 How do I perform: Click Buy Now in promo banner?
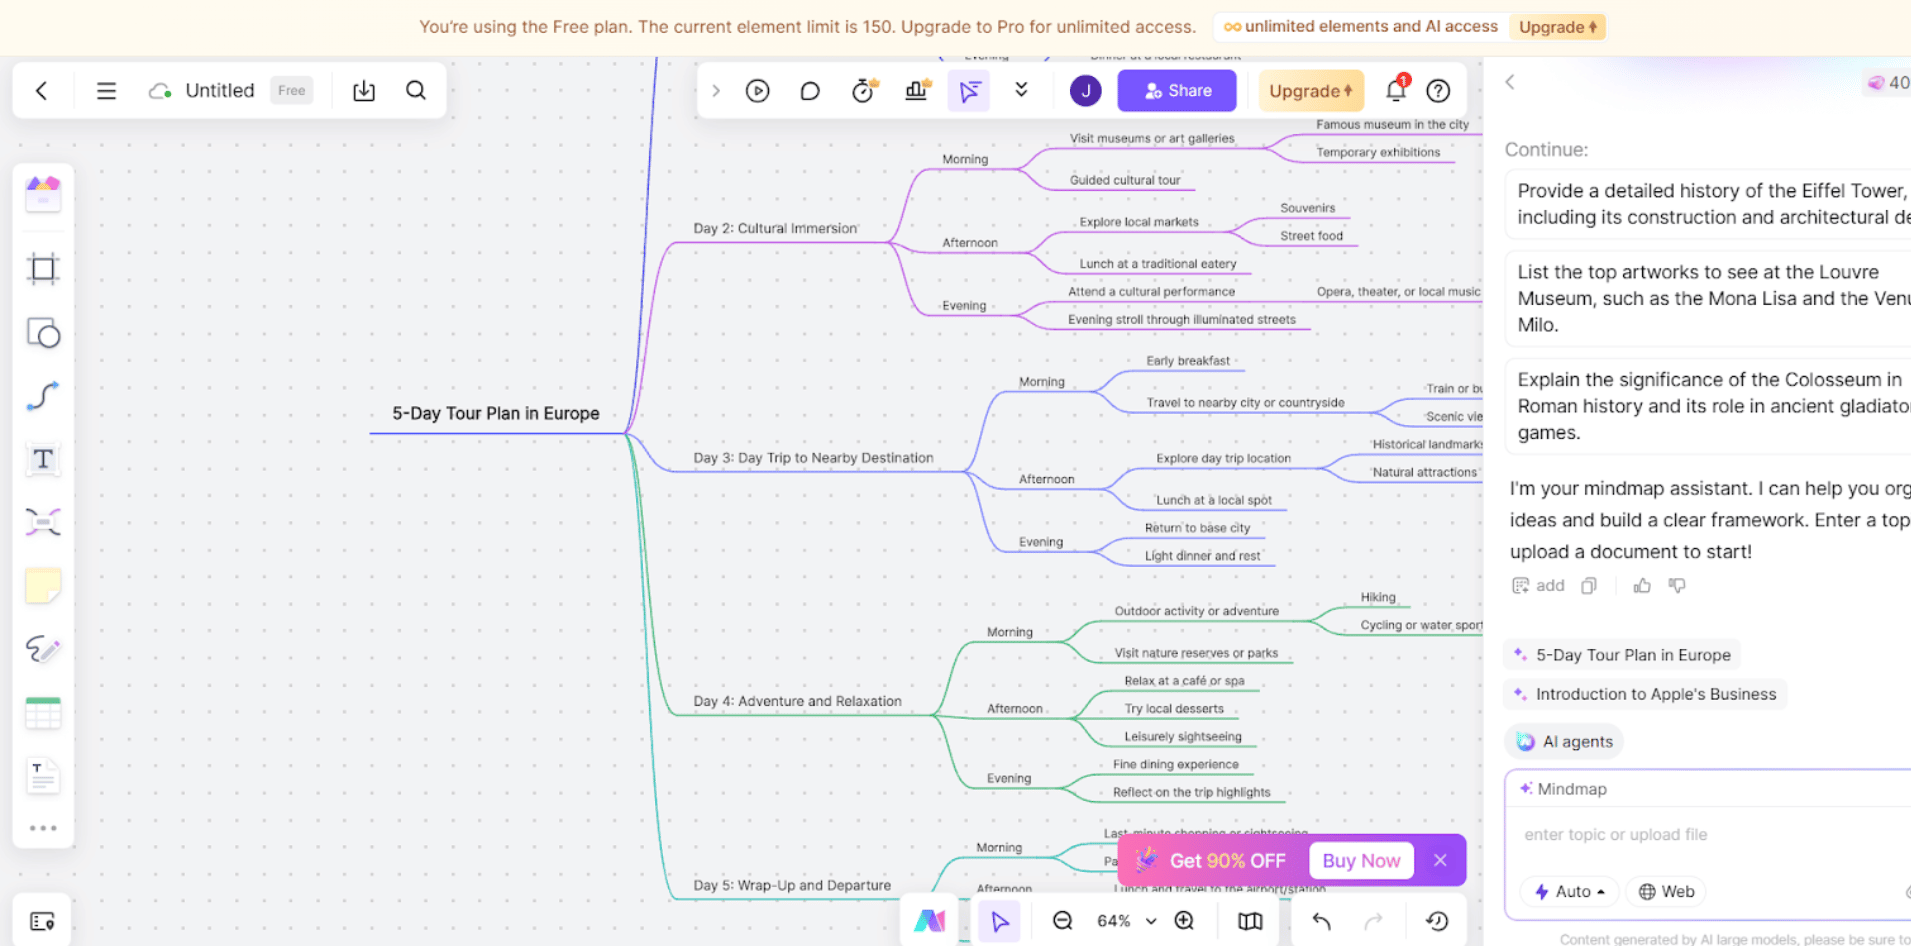point(1361,861)
